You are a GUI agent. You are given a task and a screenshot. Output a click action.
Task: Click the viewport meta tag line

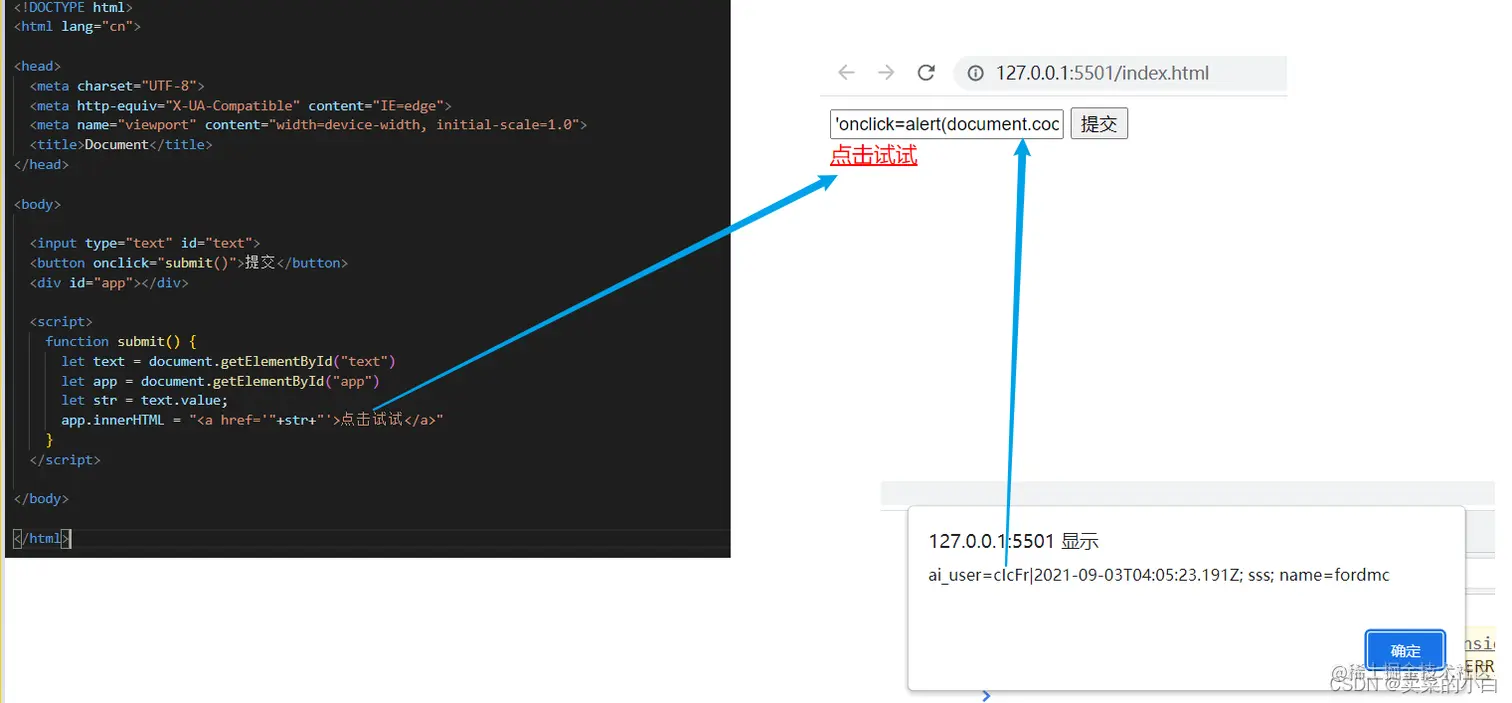pyautogui.click(x=309, y=125)
